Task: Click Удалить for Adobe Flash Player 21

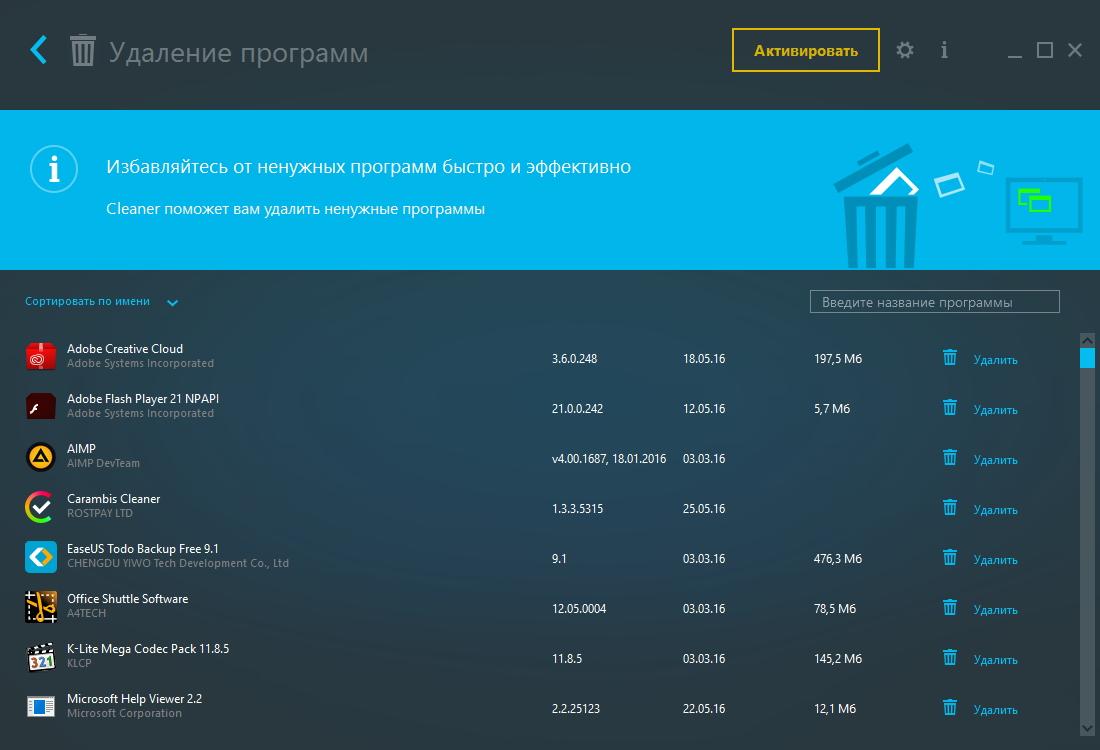Action: [995, 410]
